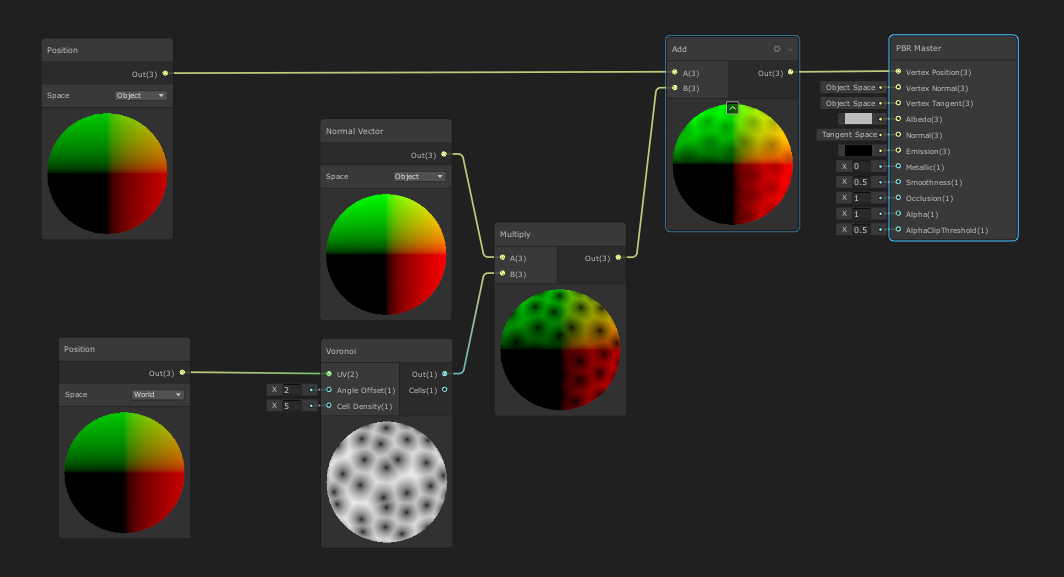Image resolution: width=1064 pixels, height=577 pixels.
Task: Click the Add node Out(3) port
Action: [x=790, y=72]
